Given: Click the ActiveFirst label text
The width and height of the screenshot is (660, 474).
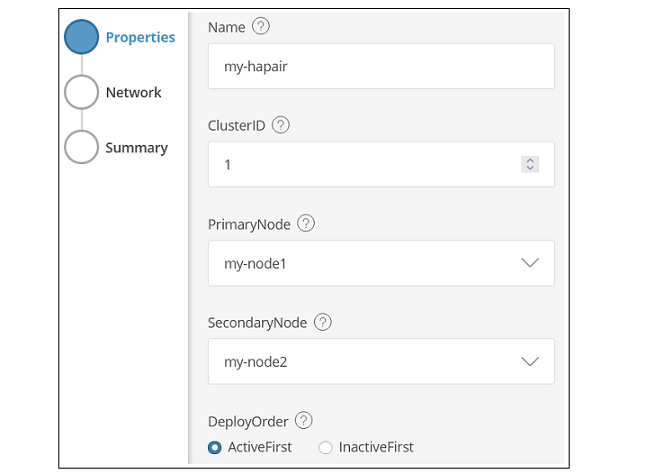Looking at the screenshot, I should [x=260, y=447].
